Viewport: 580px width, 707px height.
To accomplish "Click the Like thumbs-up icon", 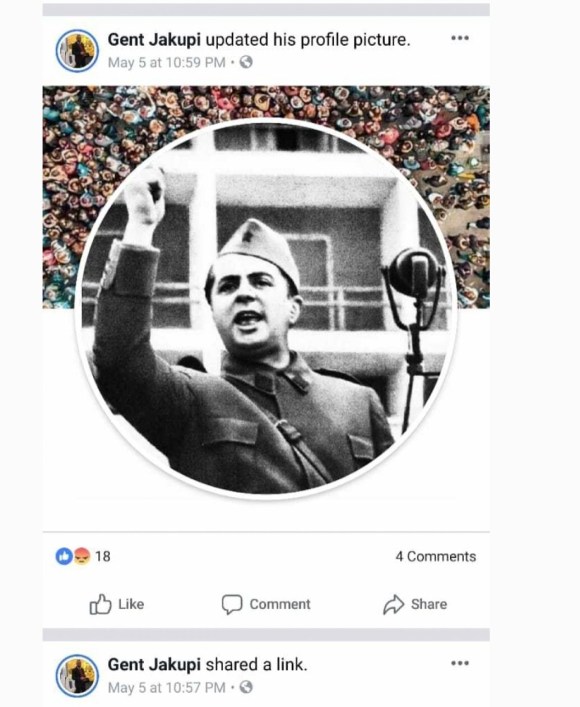I will [100, 604].
